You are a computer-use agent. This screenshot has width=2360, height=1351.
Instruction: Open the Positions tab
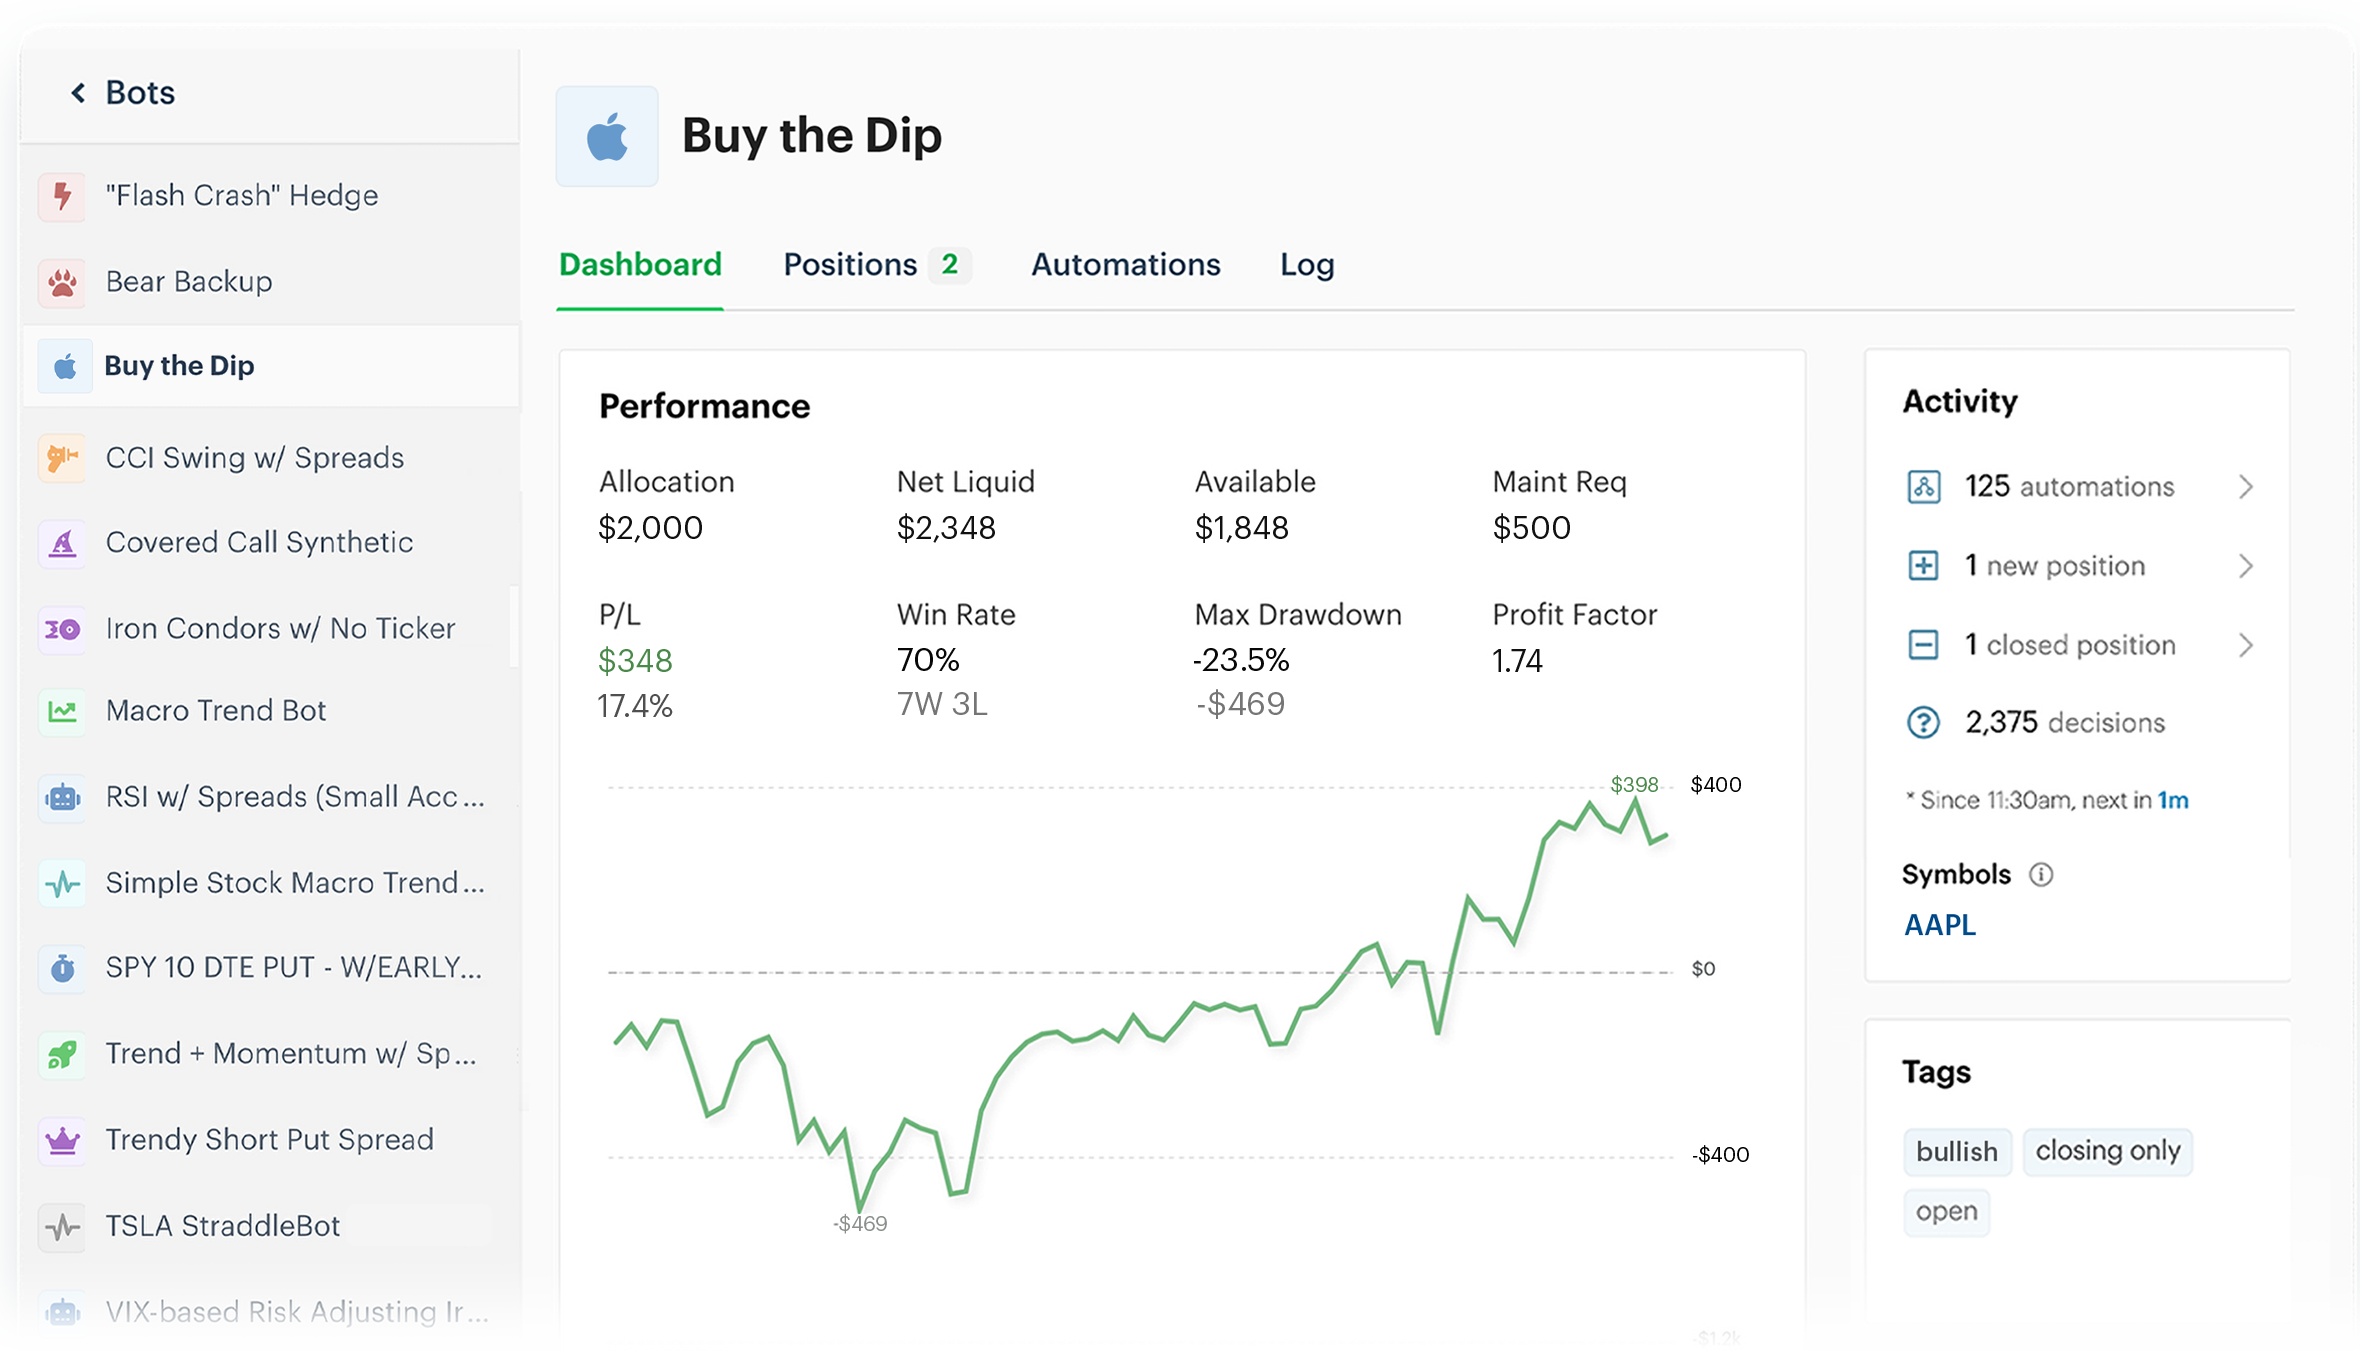click(x=850, y=265)
